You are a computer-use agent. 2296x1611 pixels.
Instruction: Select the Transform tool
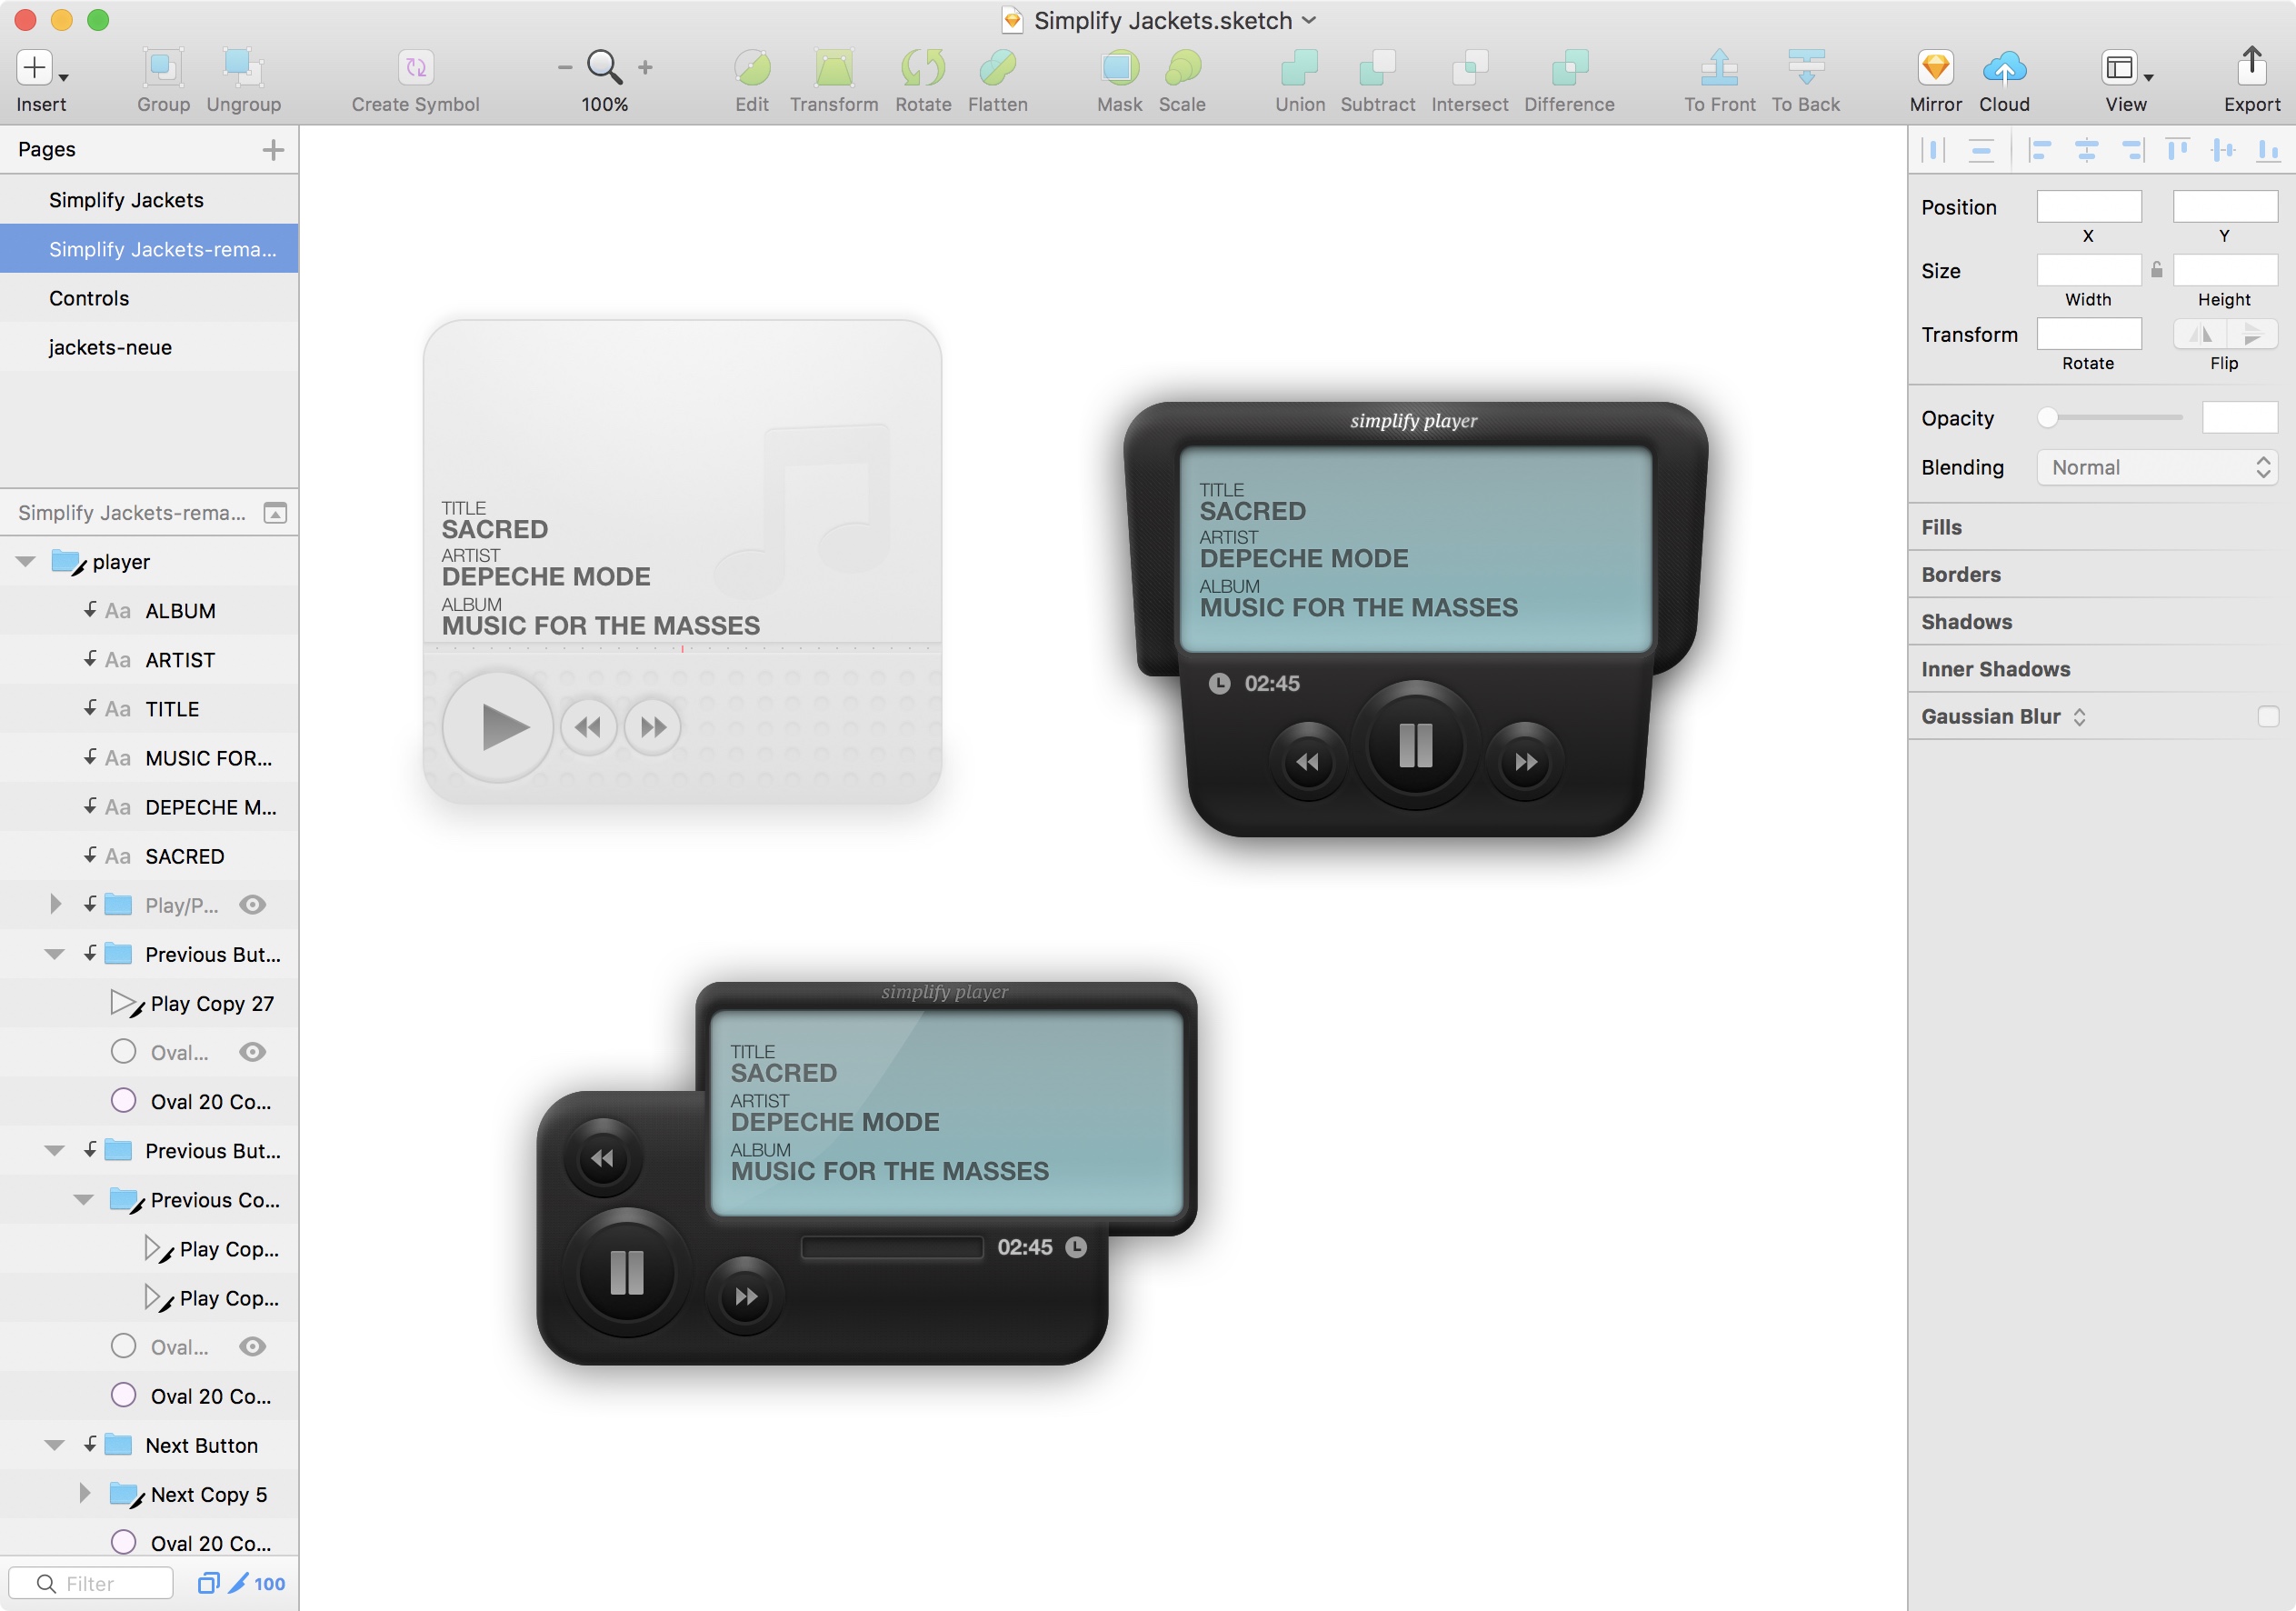[833, 68]
